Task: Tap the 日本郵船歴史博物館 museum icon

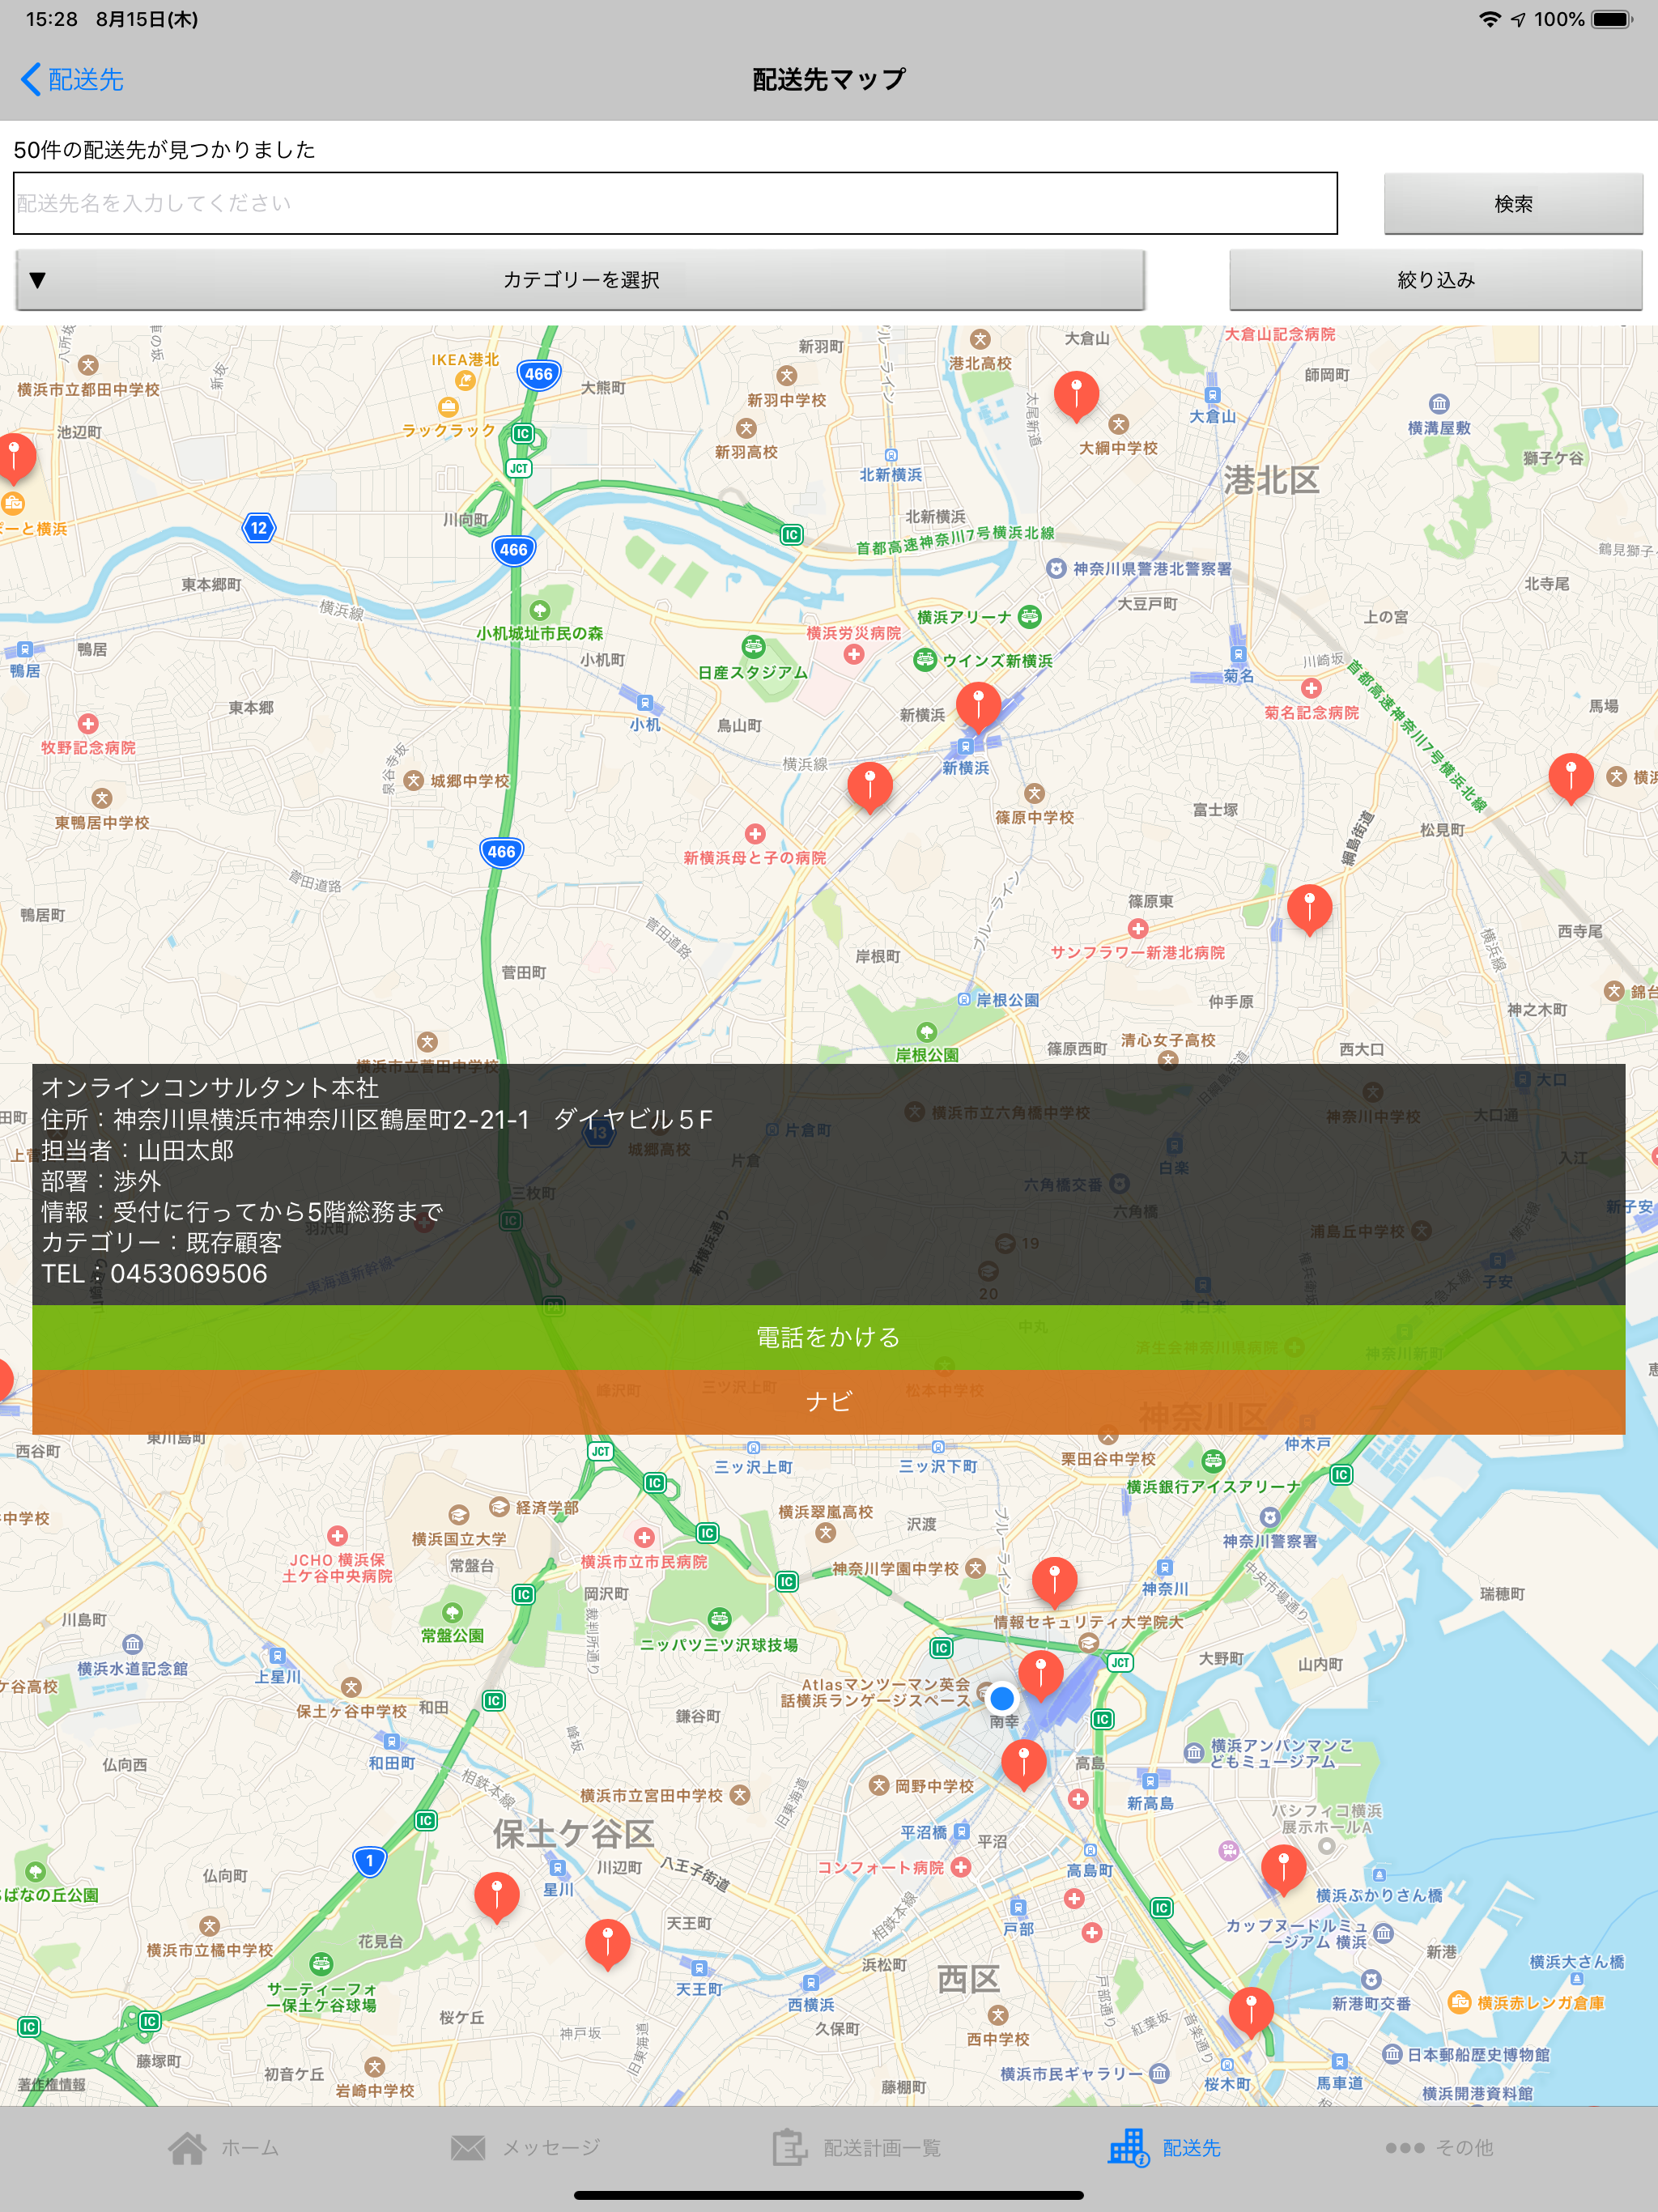Action: click(1392, 2054)
